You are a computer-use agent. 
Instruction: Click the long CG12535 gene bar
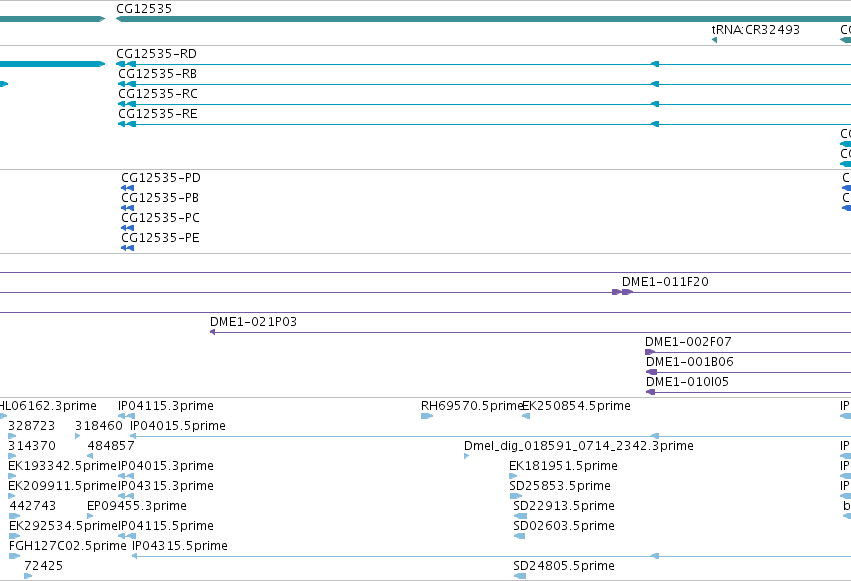coord(483,19)
